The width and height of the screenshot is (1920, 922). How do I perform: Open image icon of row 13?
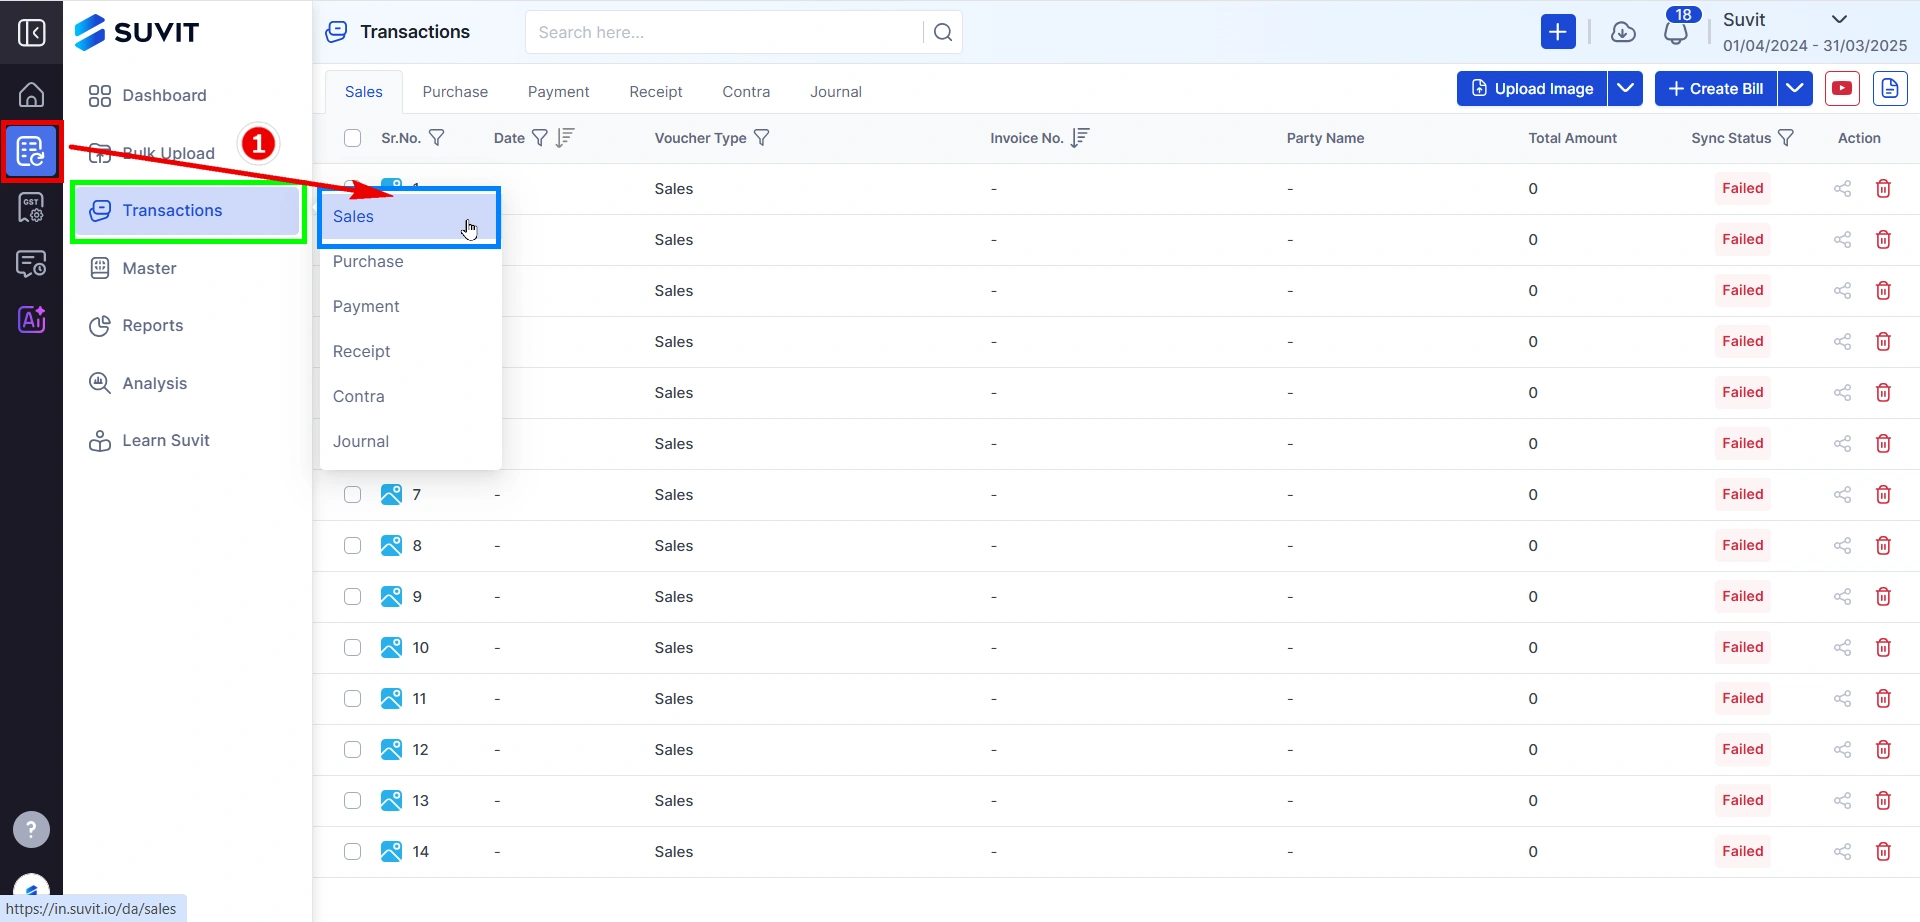pyautogui.click(x=391, y=801)
